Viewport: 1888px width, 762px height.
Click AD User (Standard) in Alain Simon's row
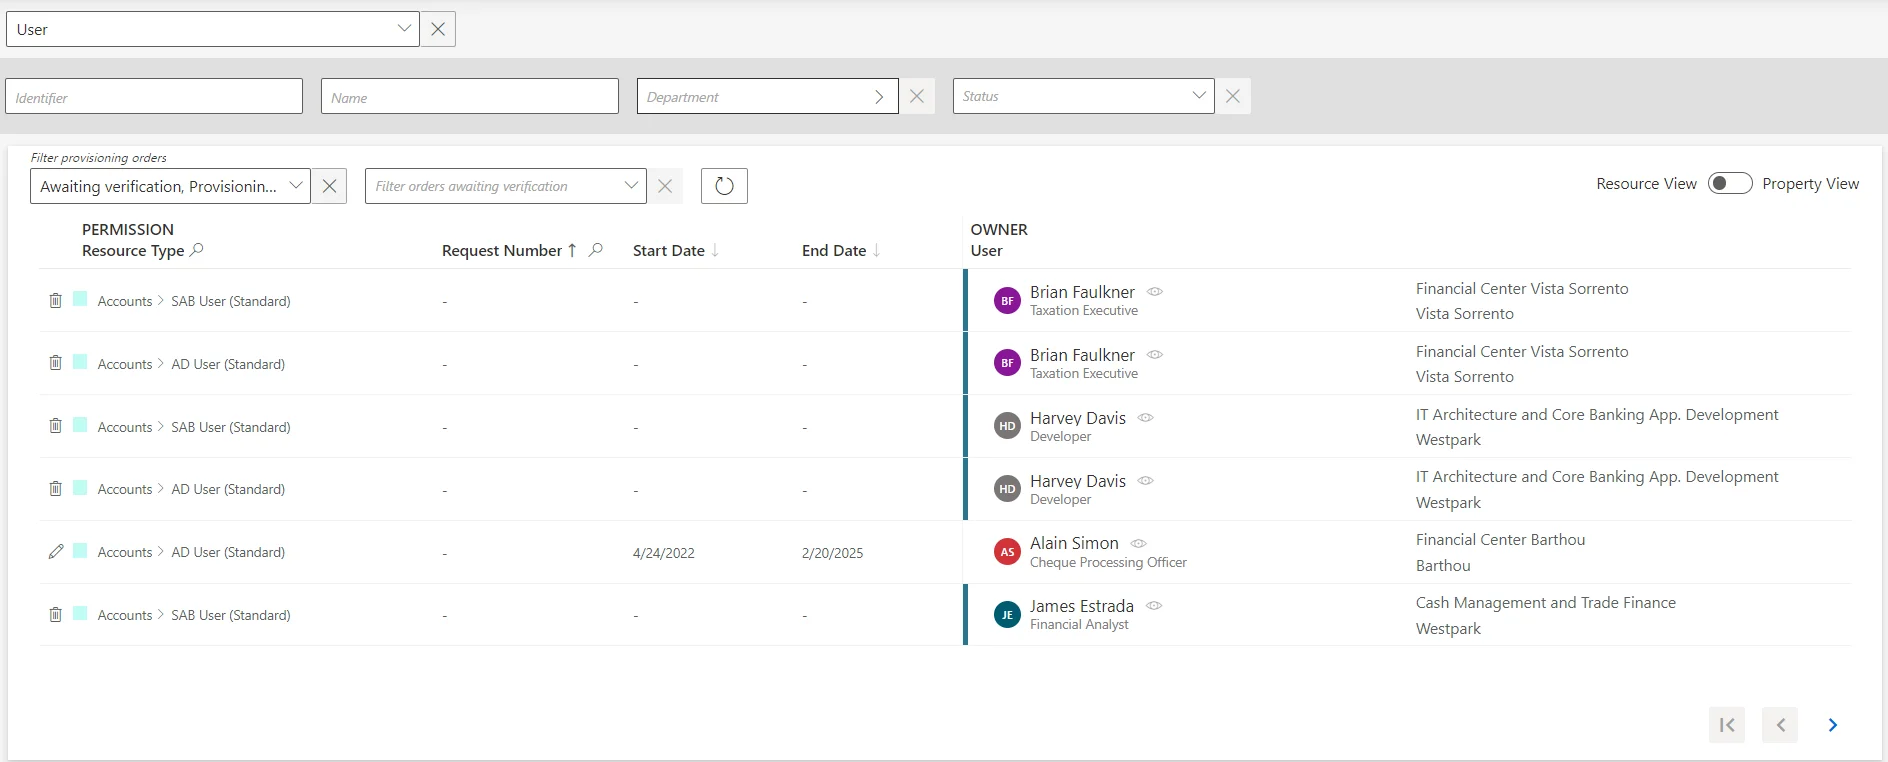(x=228, y=552)
